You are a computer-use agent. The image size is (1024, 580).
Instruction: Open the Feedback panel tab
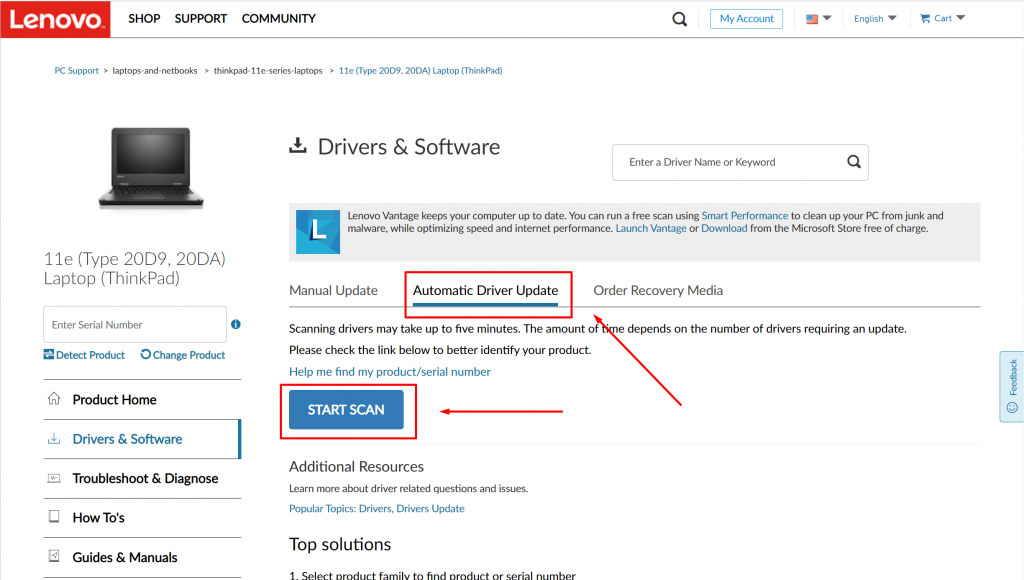tap(1013, 390)
